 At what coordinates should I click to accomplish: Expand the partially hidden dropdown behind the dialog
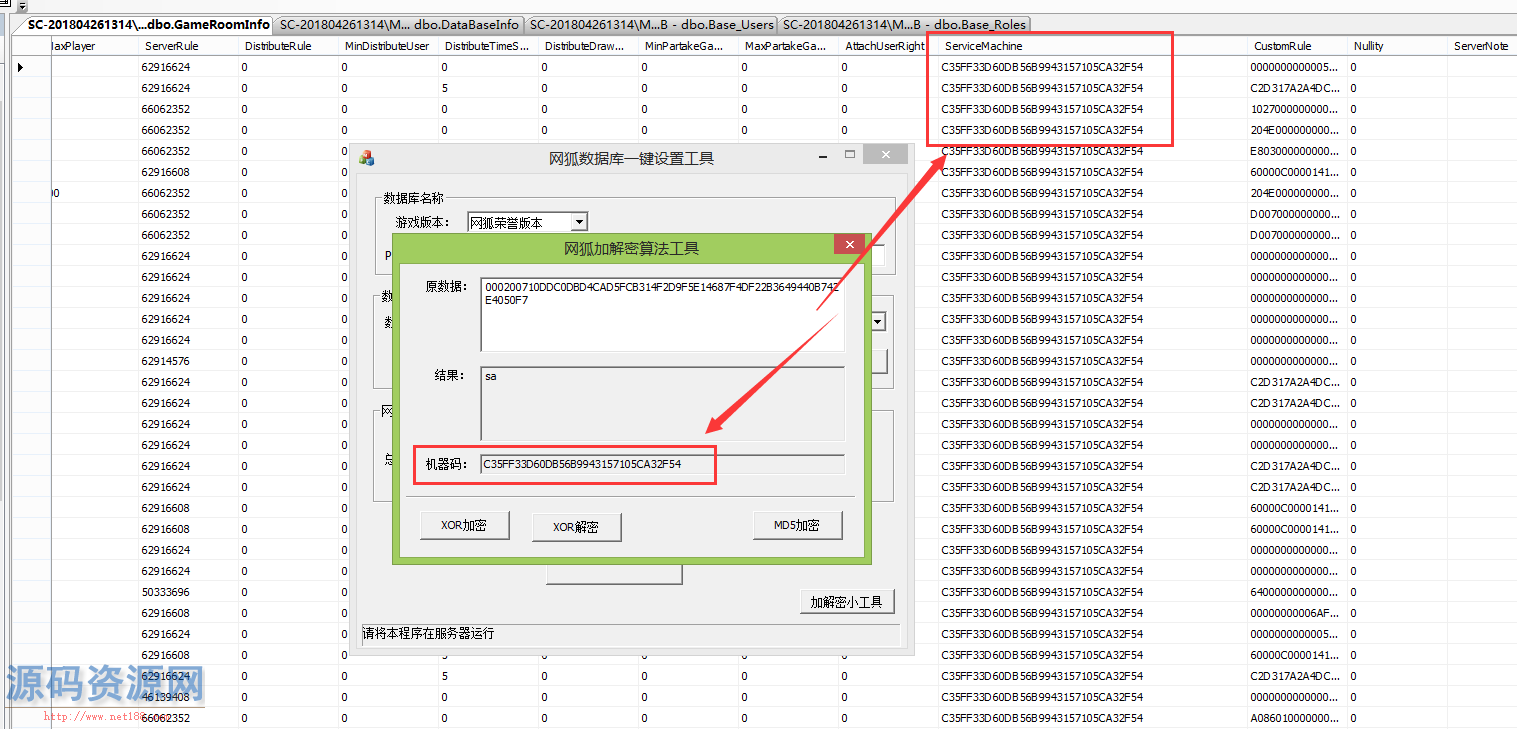(878, 321)
